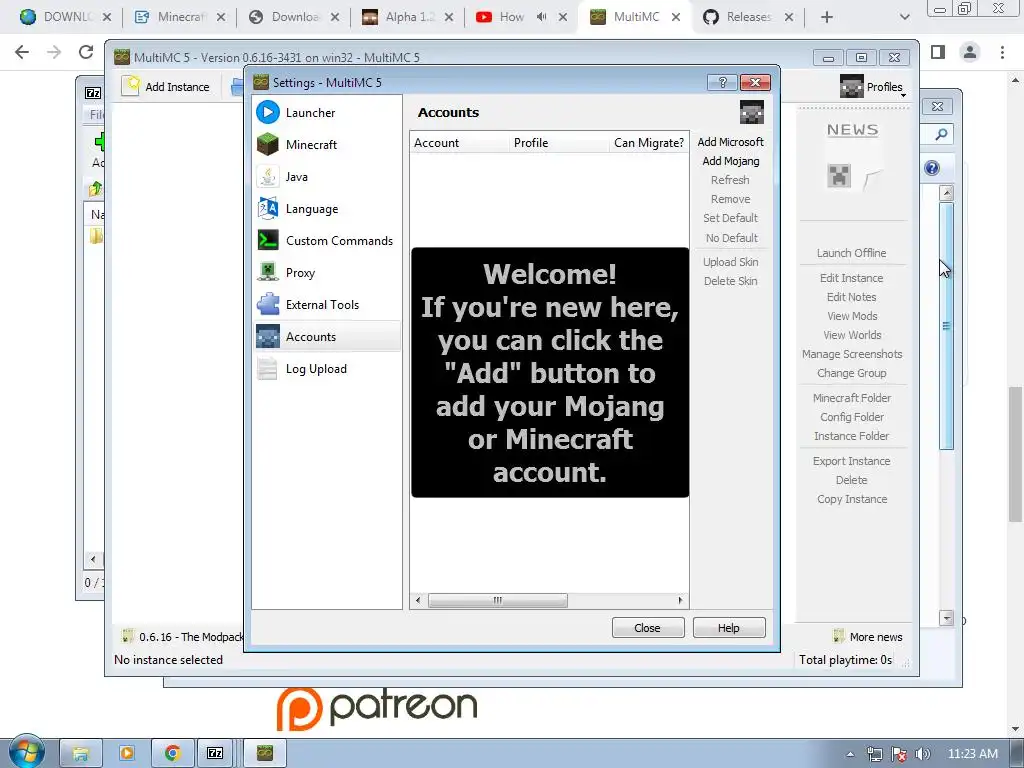The height and width of the screenshot is (768, 1024).
Task: Switch to the Releases GitHub tab
Action: [x=749, y=17]
